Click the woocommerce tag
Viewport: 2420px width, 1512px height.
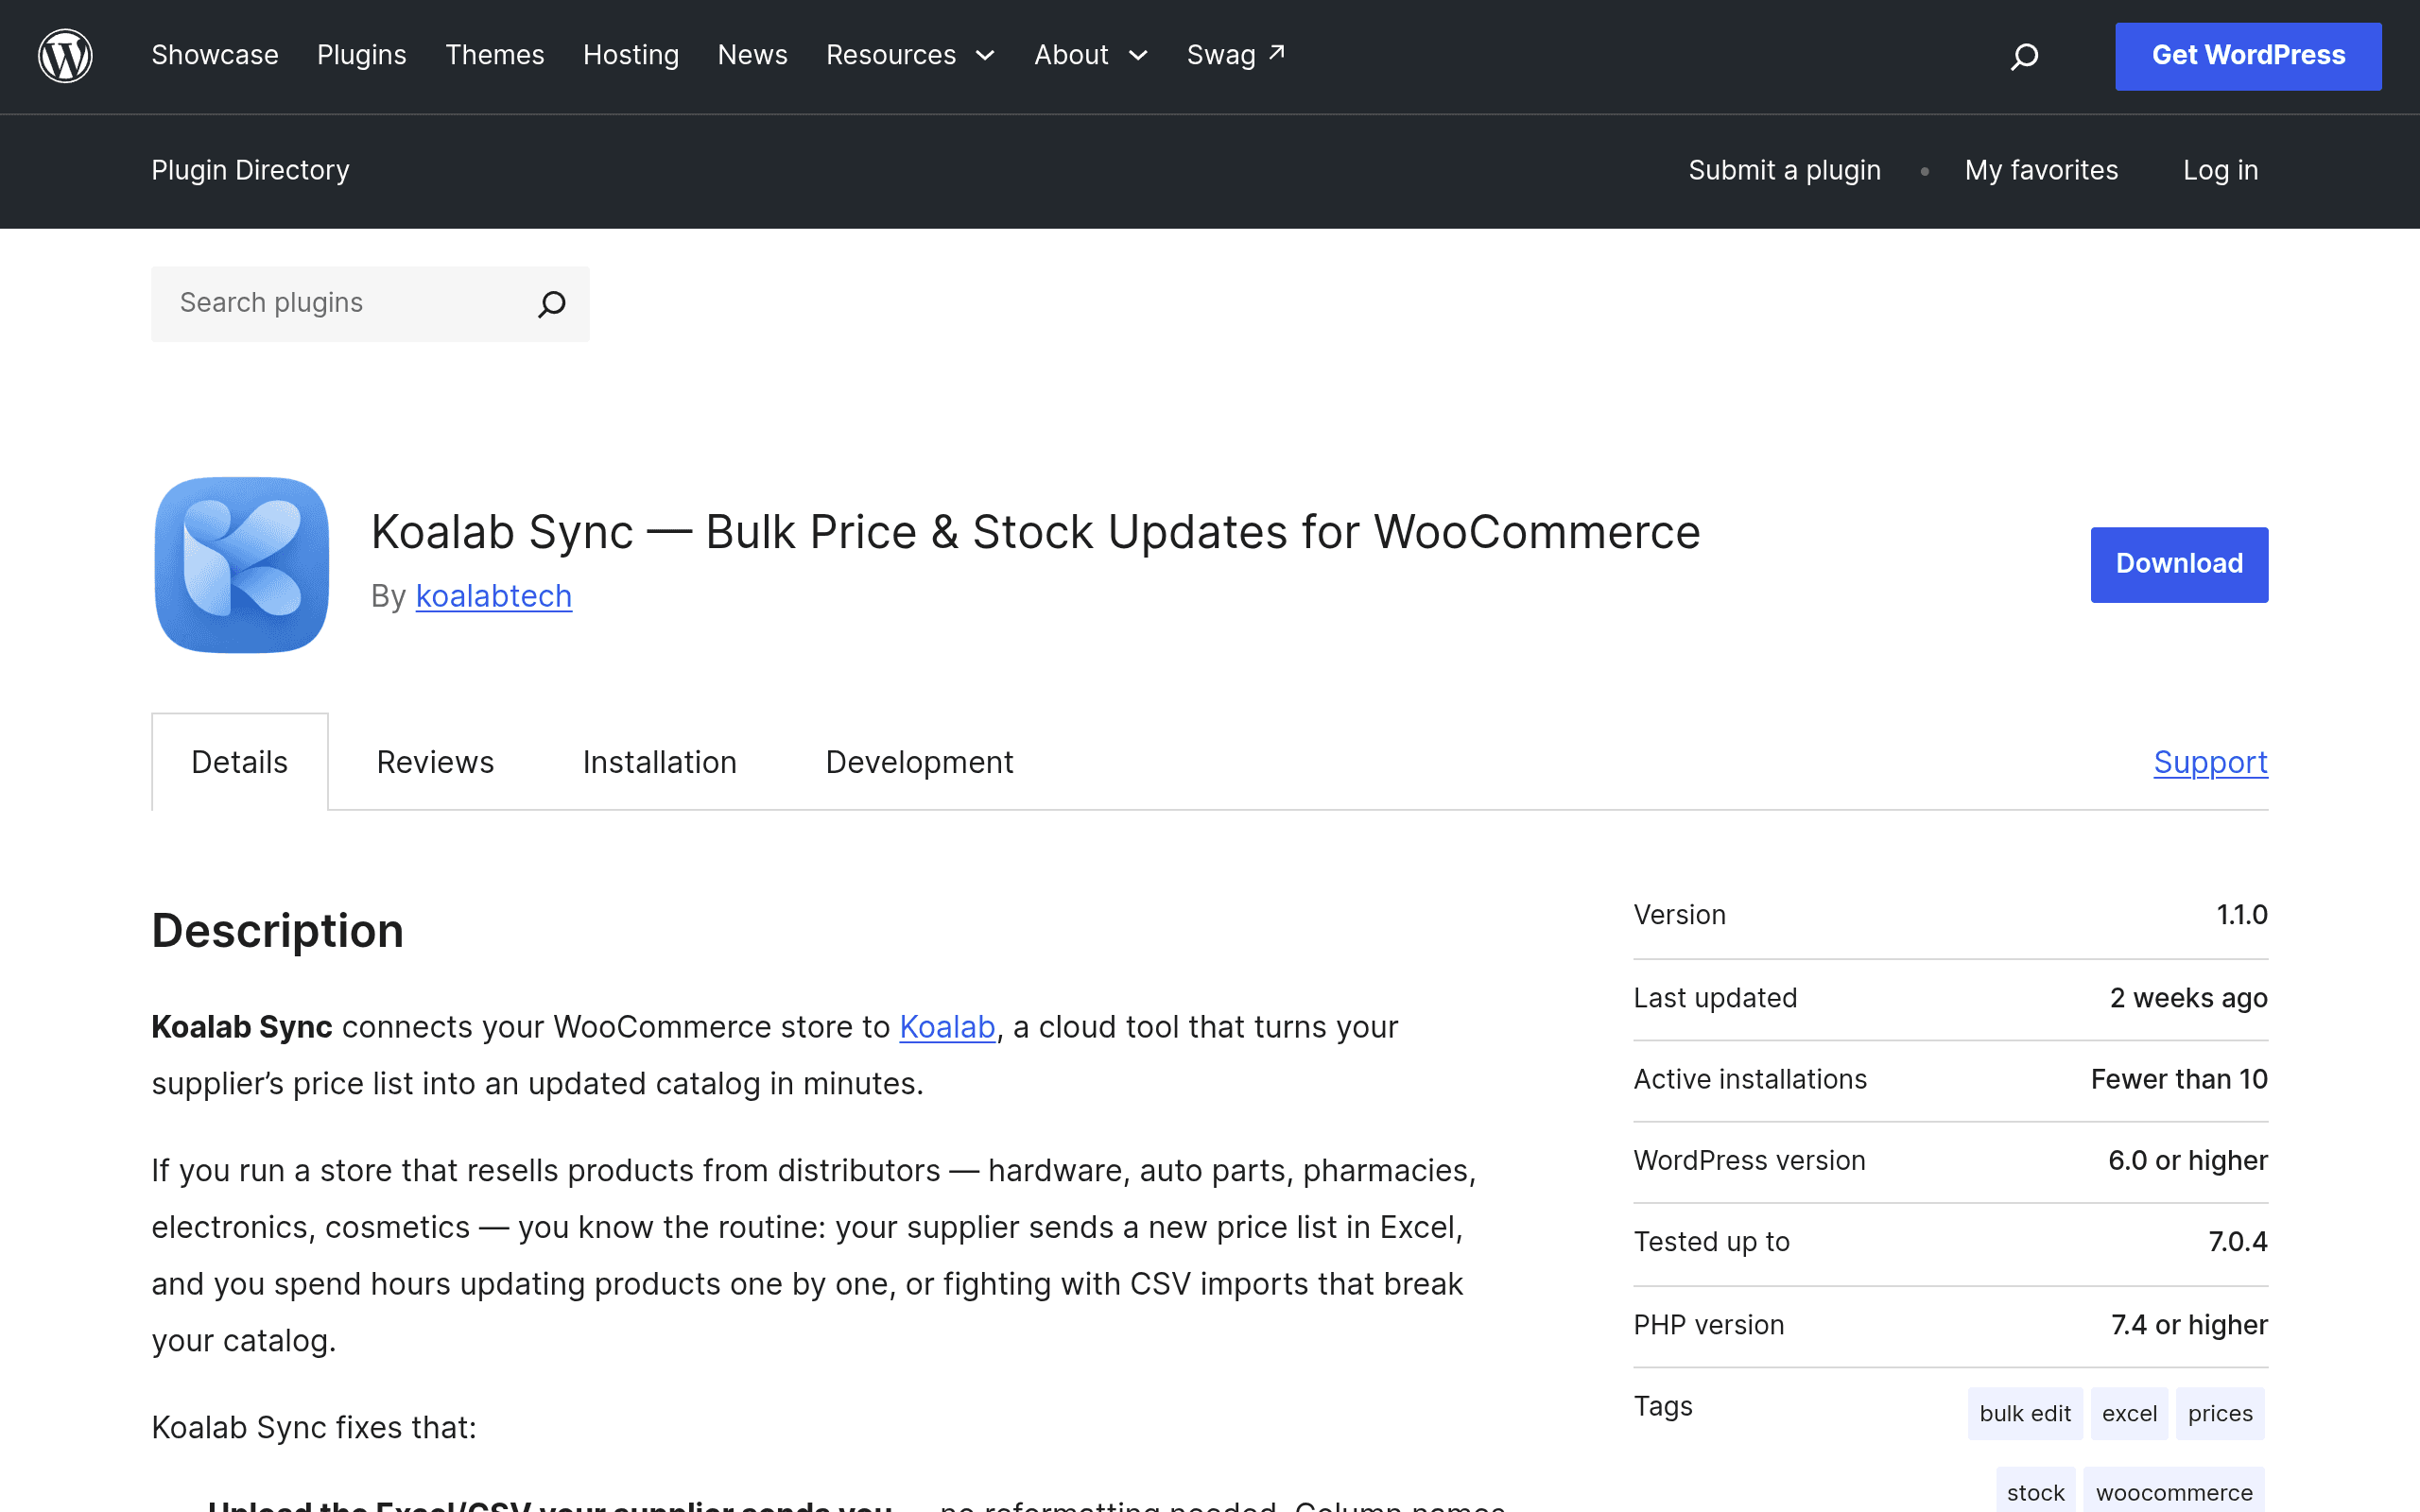point(2174,1491)
